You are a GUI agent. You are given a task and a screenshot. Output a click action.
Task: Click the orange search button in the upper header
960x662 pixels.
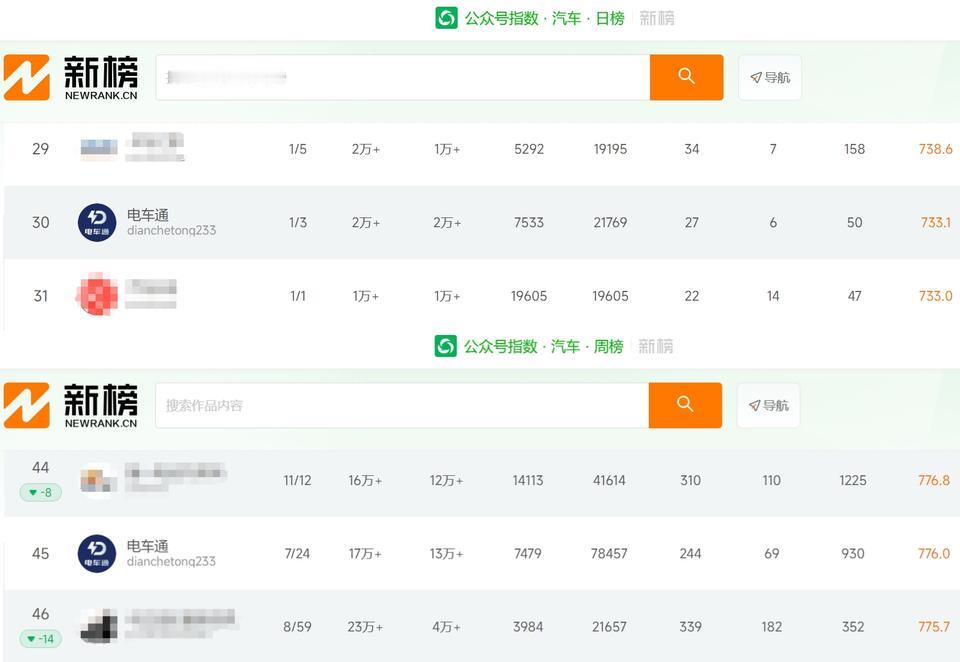click(686, 77)
